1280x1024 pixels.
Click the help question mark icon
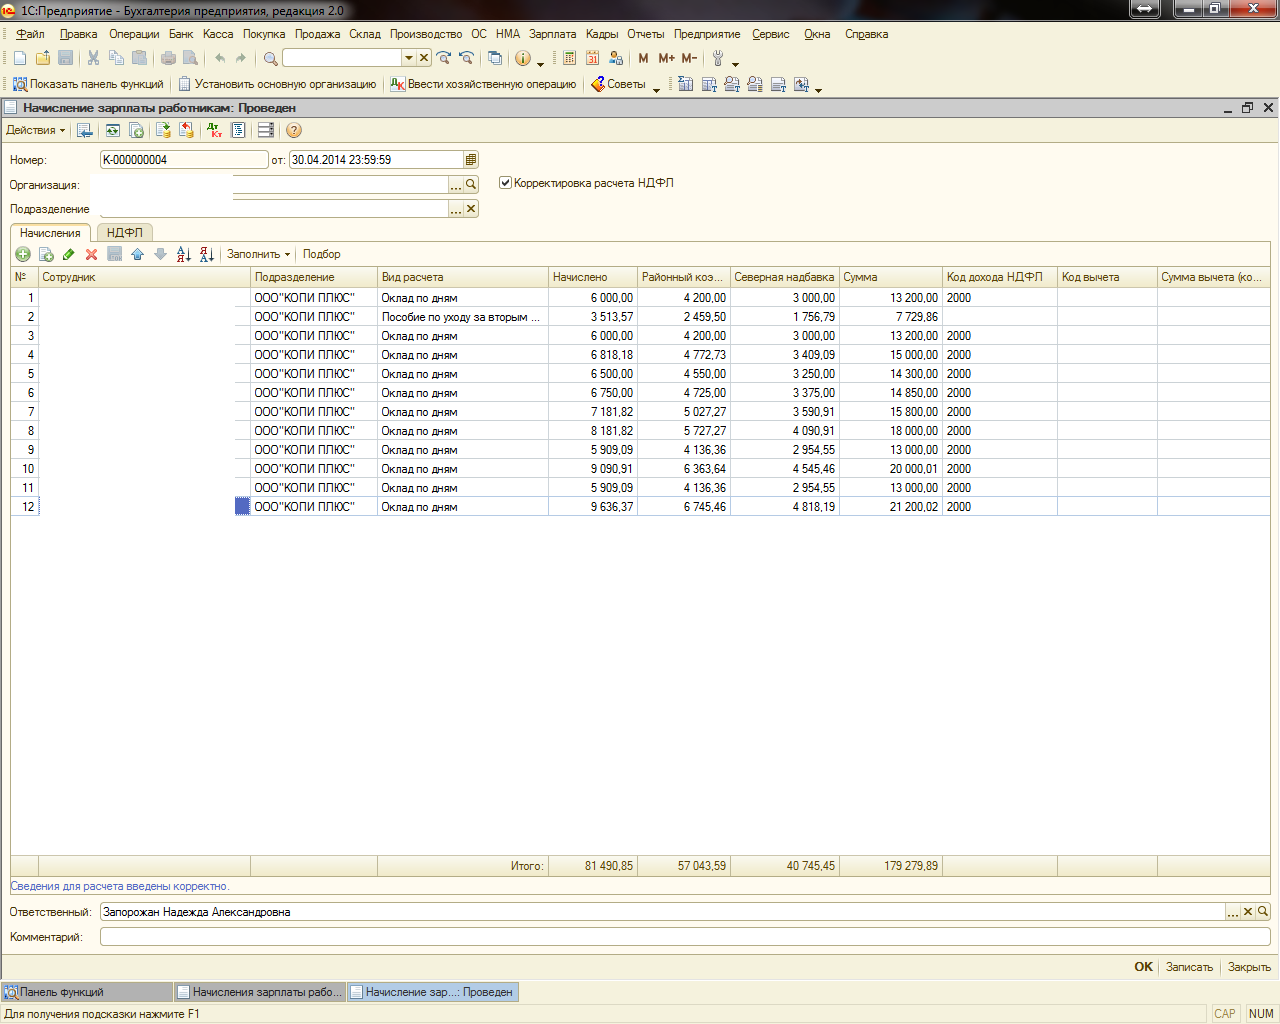[x=293, y=130]
